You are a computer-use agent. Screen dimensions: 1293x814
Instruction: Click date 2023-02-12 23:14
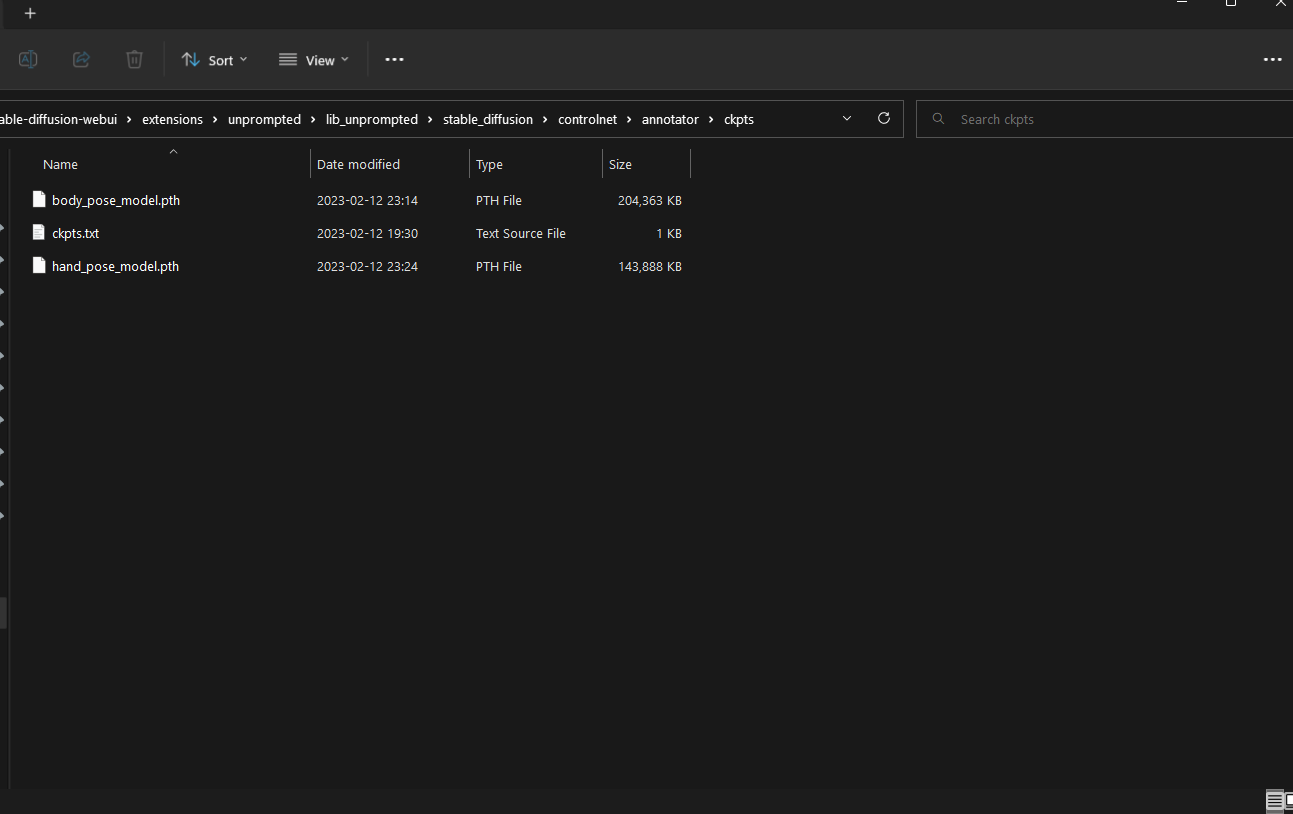point(367,200)
